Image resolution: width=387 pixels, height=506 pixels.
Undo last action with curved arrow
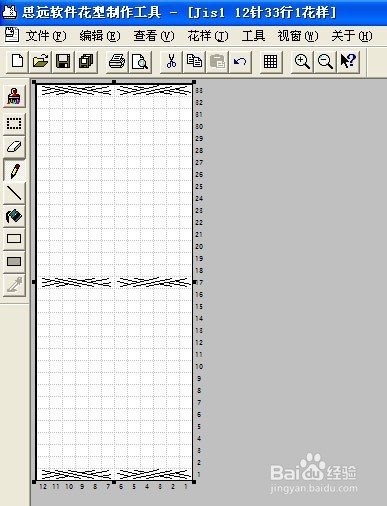(x=240, y=62)
